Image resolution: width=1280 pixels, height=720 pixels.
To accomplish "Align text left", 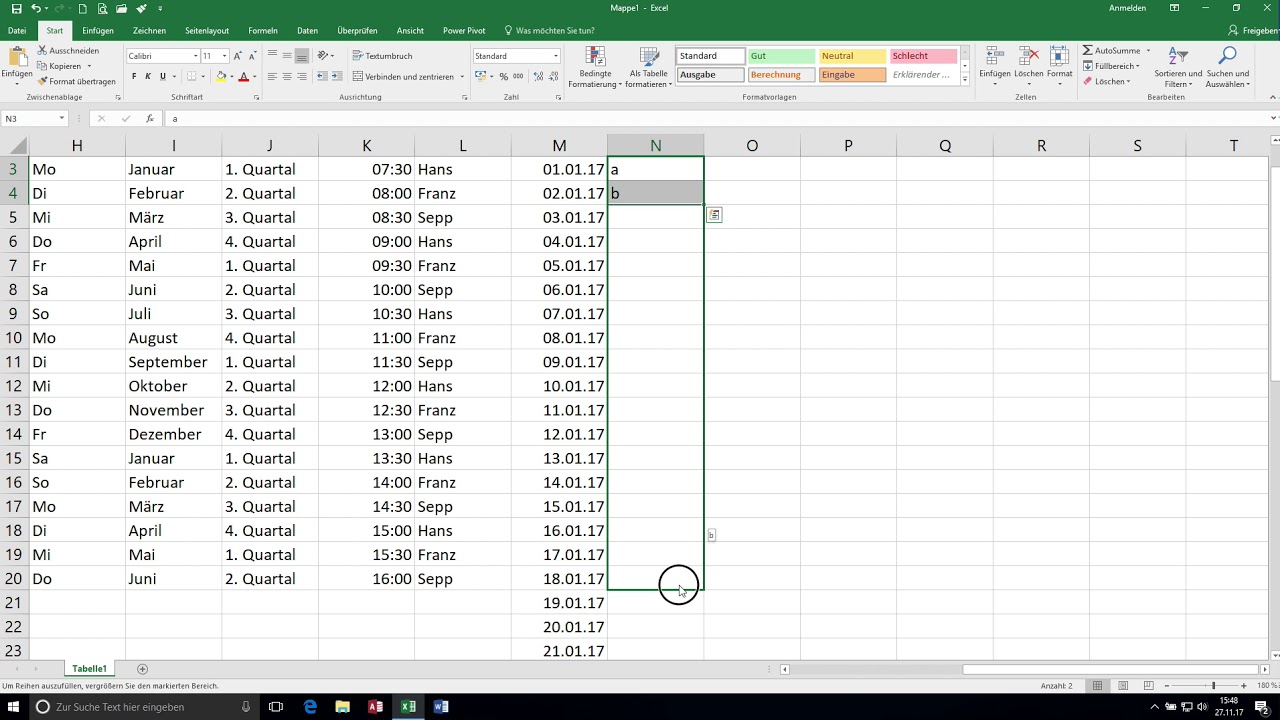I will coord(273,76).
